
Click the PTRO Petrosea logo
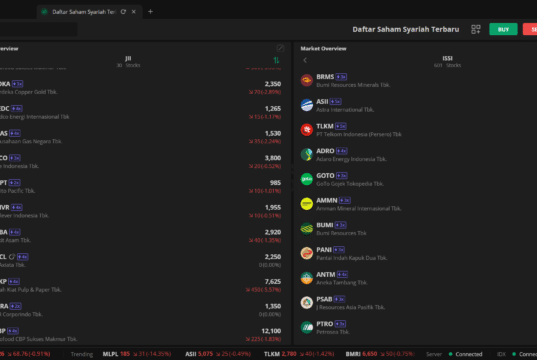click(x=307, y=327)
